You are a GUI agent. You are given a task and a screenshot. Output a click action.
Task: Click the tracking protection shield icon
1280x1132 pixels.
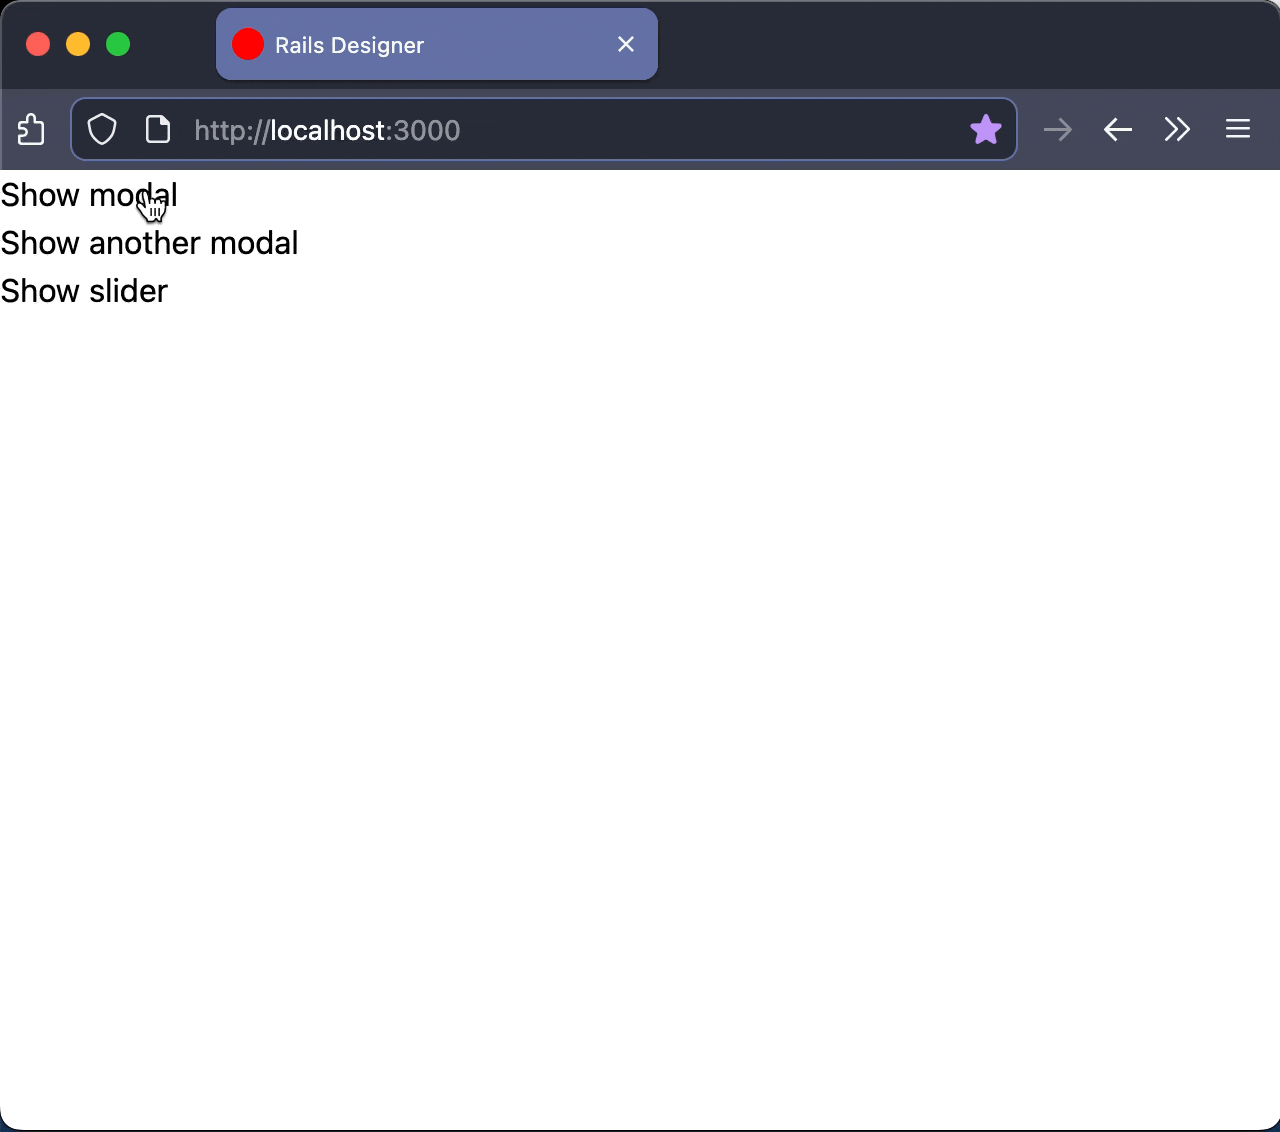tap(102, 130)
